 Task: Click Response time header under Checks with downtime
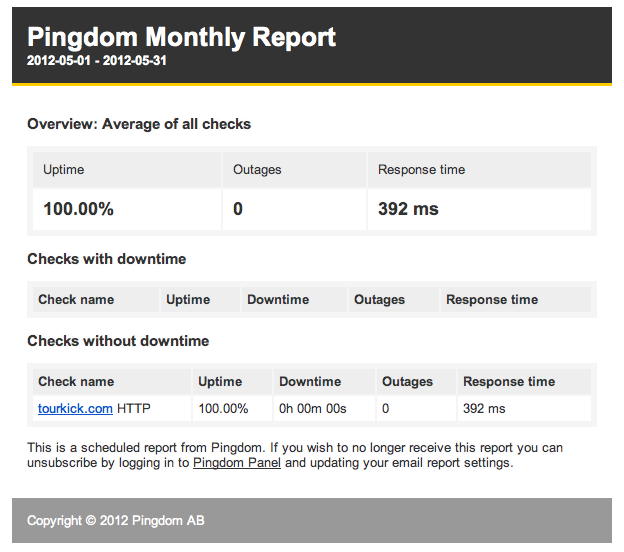[516, 299]
